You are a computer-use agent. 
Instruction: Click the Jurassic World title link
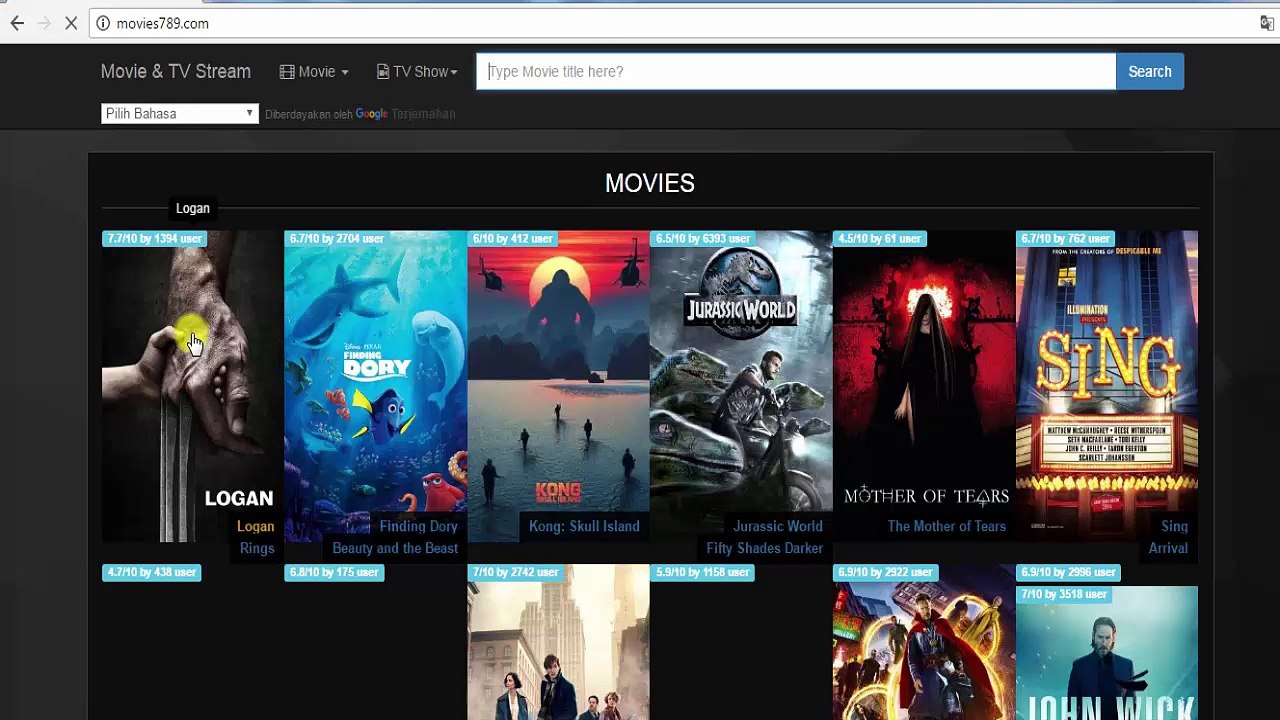(778, 526)
